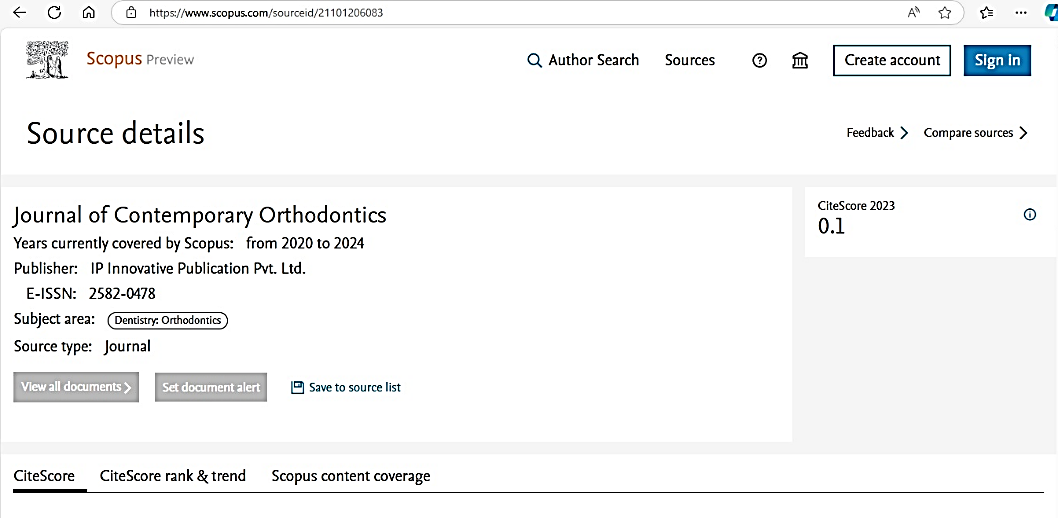Click View all documents button
Viewport: 1058px width, 518px height.
pos(76,387)
